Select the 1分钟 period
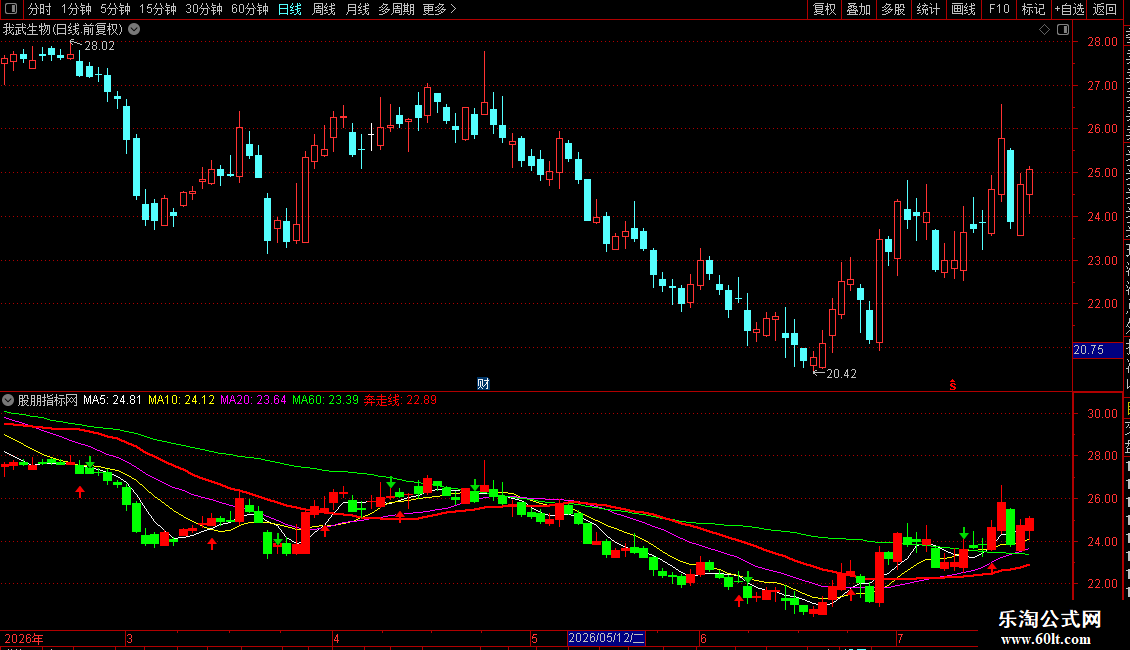Image resolution: width=1130 pixels, height=650 pixels. tap(76, 9)
